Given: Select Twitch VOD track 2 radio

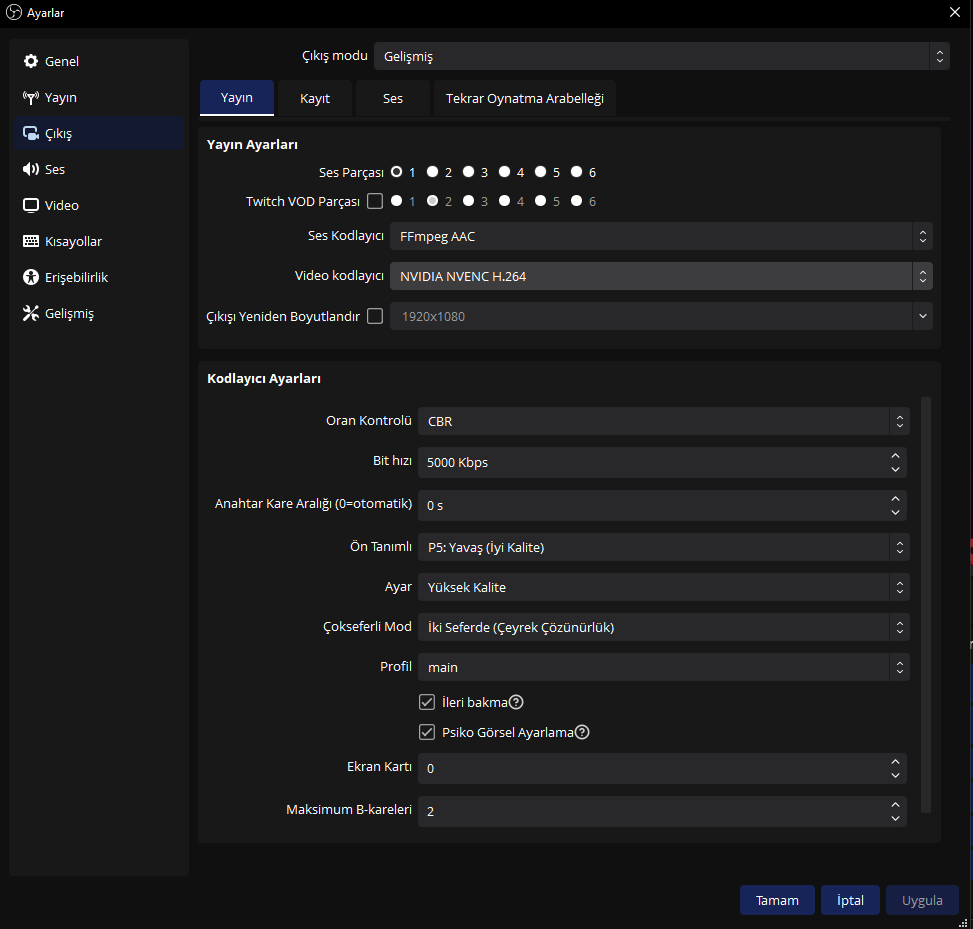Looking at the screenshot, I should pyautogui.click(x=433, y=201).
